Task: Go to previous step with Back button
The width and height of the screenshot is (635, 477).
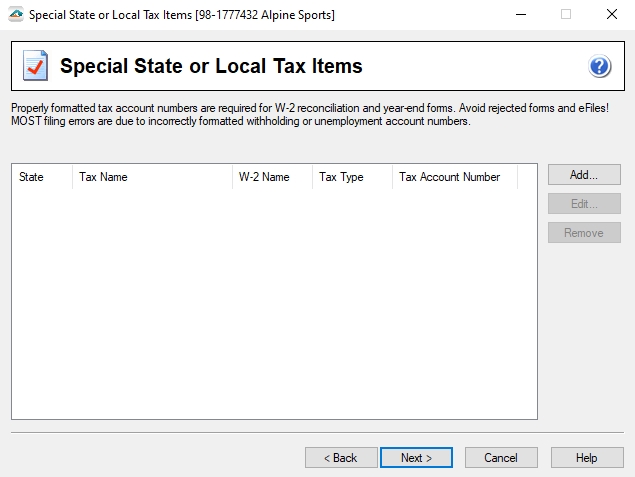Action: [x=340, y=458]
